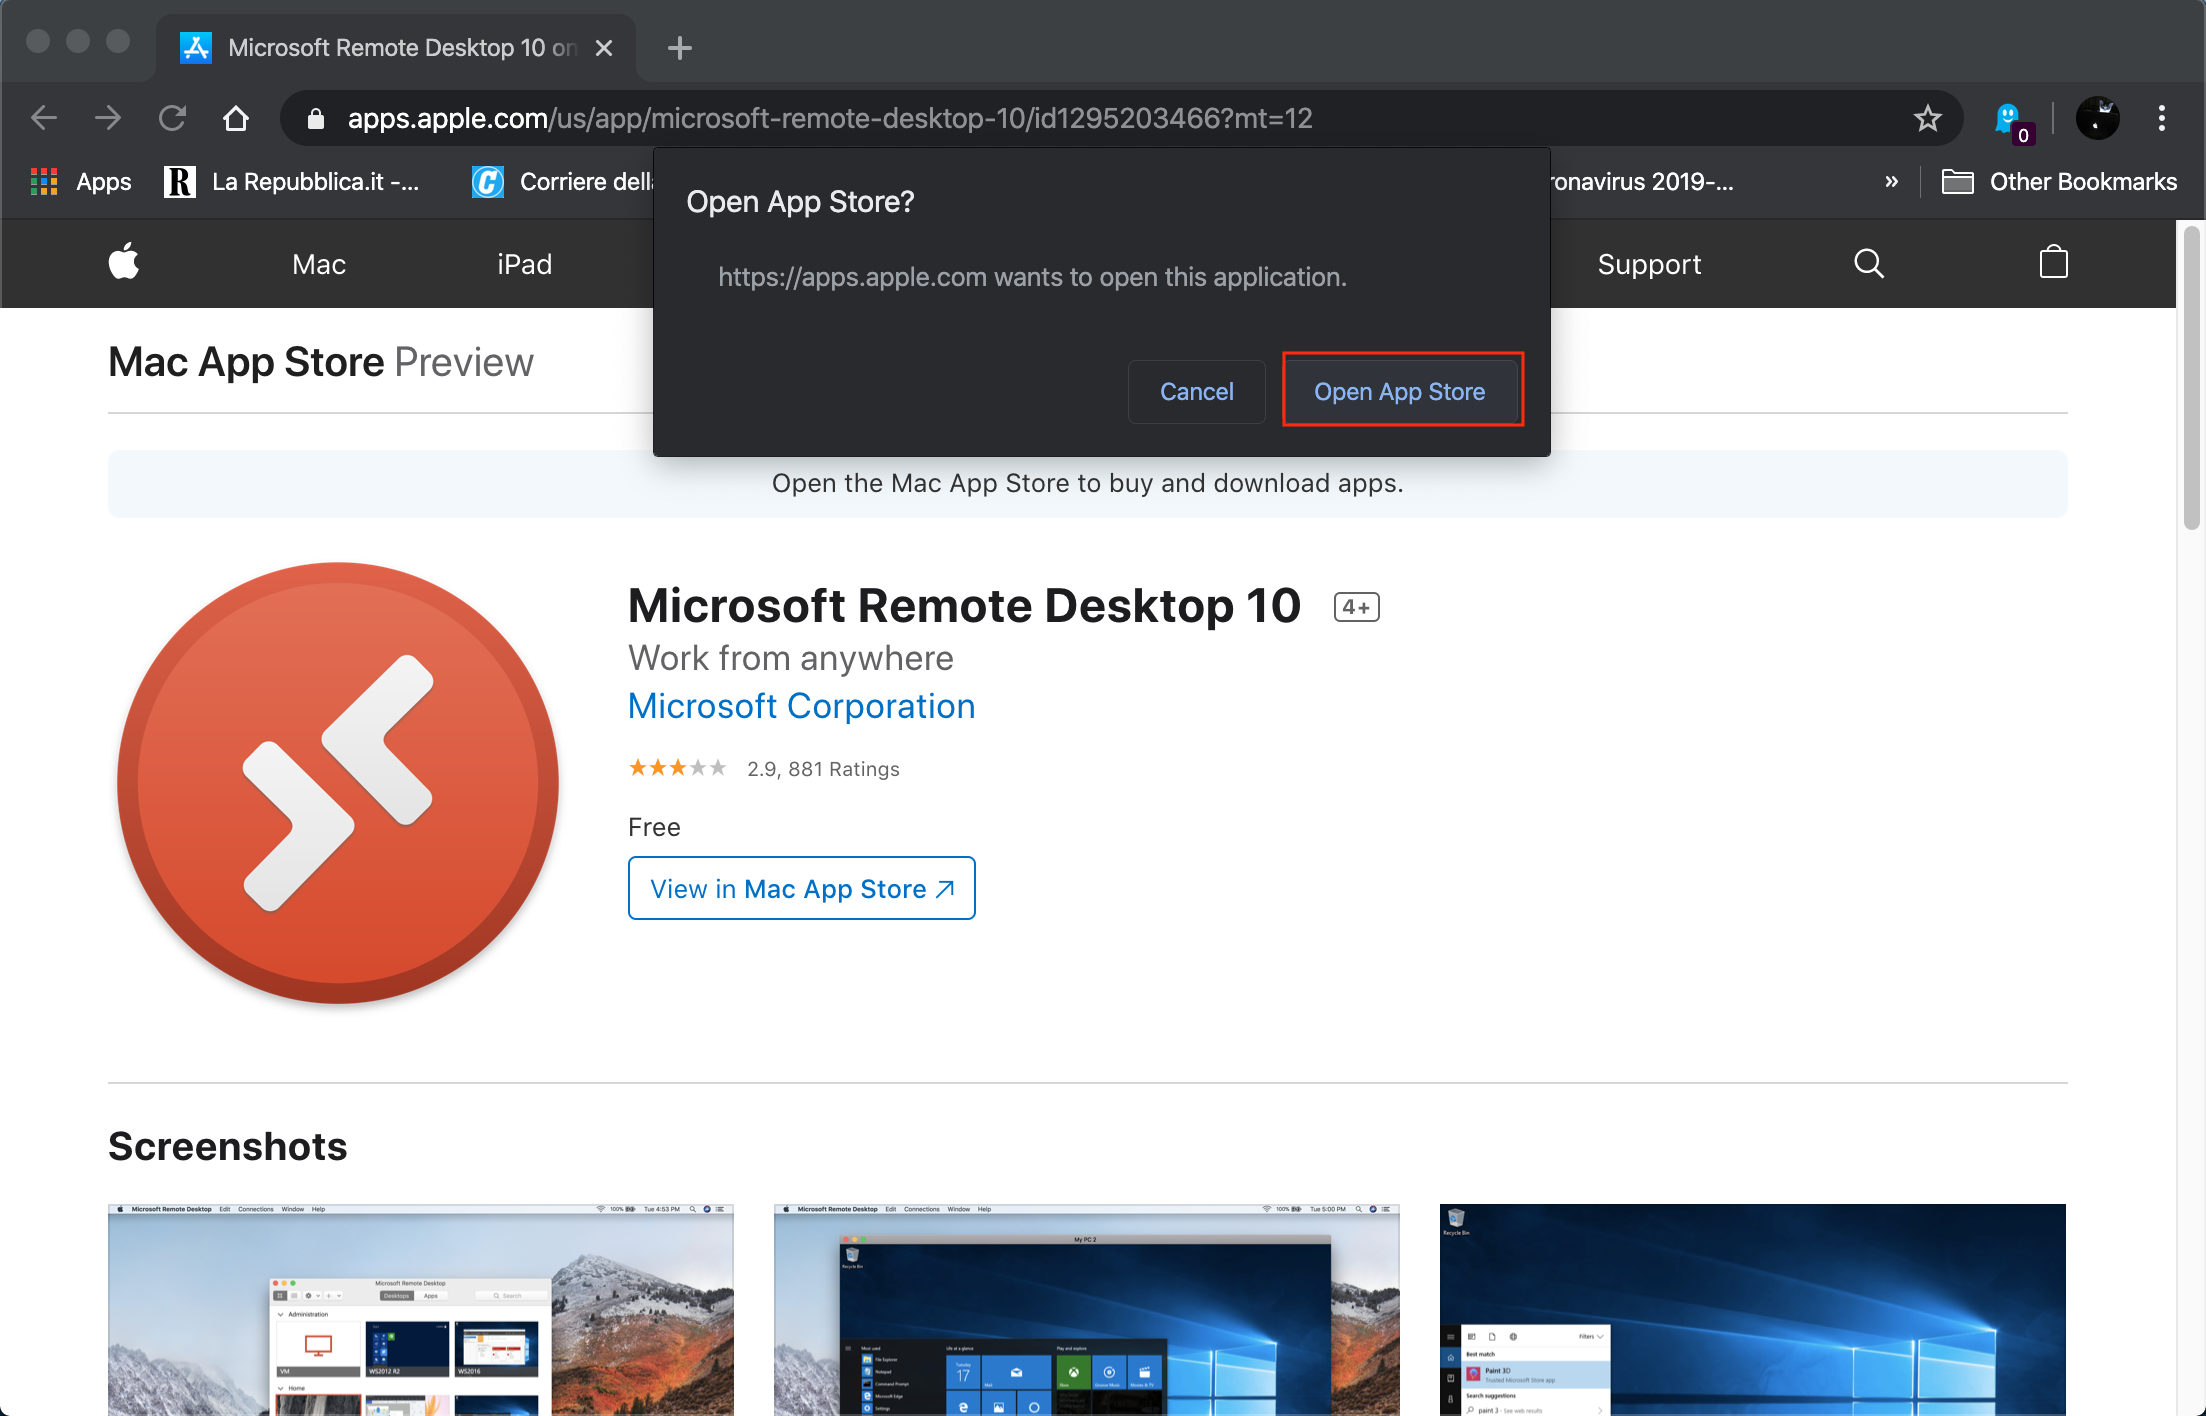Open the Corriere della Sera bookmark
This screenshot has height=1416, width=2206.
tap(562, 182)
